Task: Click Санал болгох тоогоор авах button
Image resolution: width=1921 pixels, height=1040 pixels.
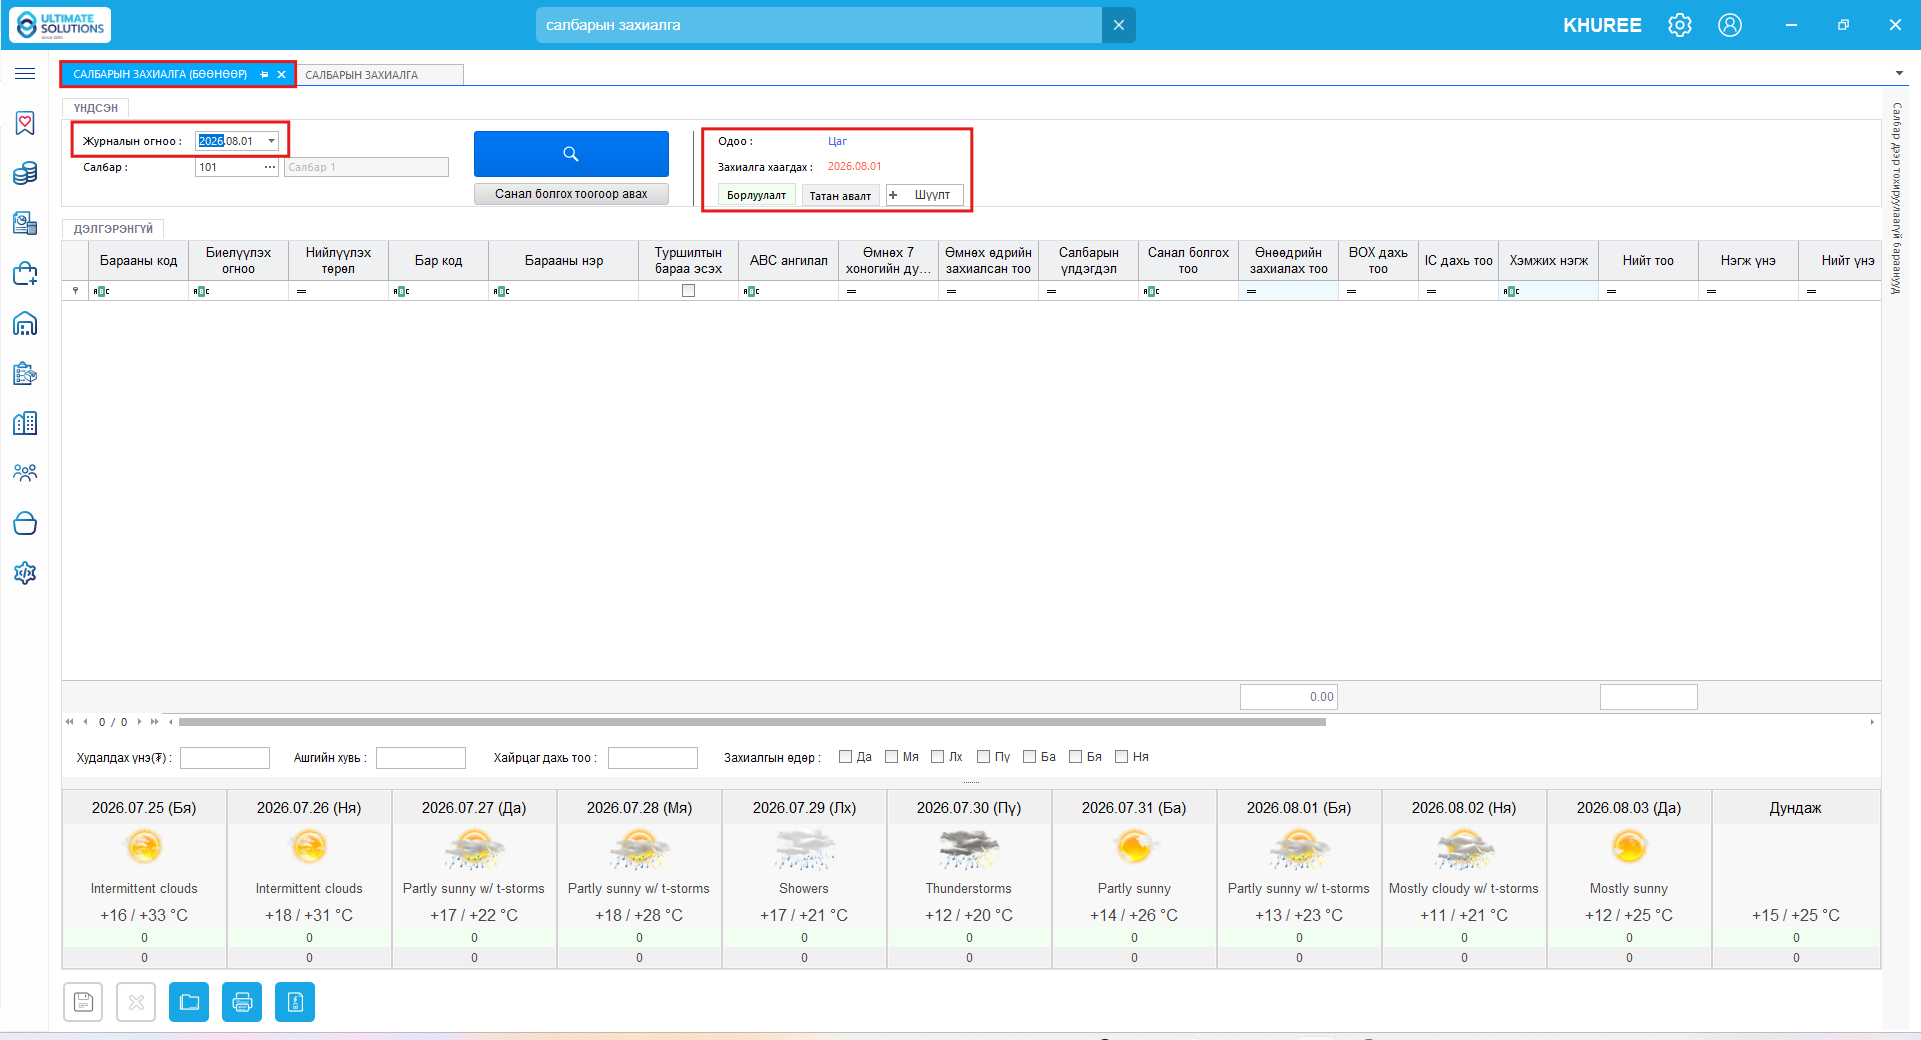Action: [x=571, y=194]
